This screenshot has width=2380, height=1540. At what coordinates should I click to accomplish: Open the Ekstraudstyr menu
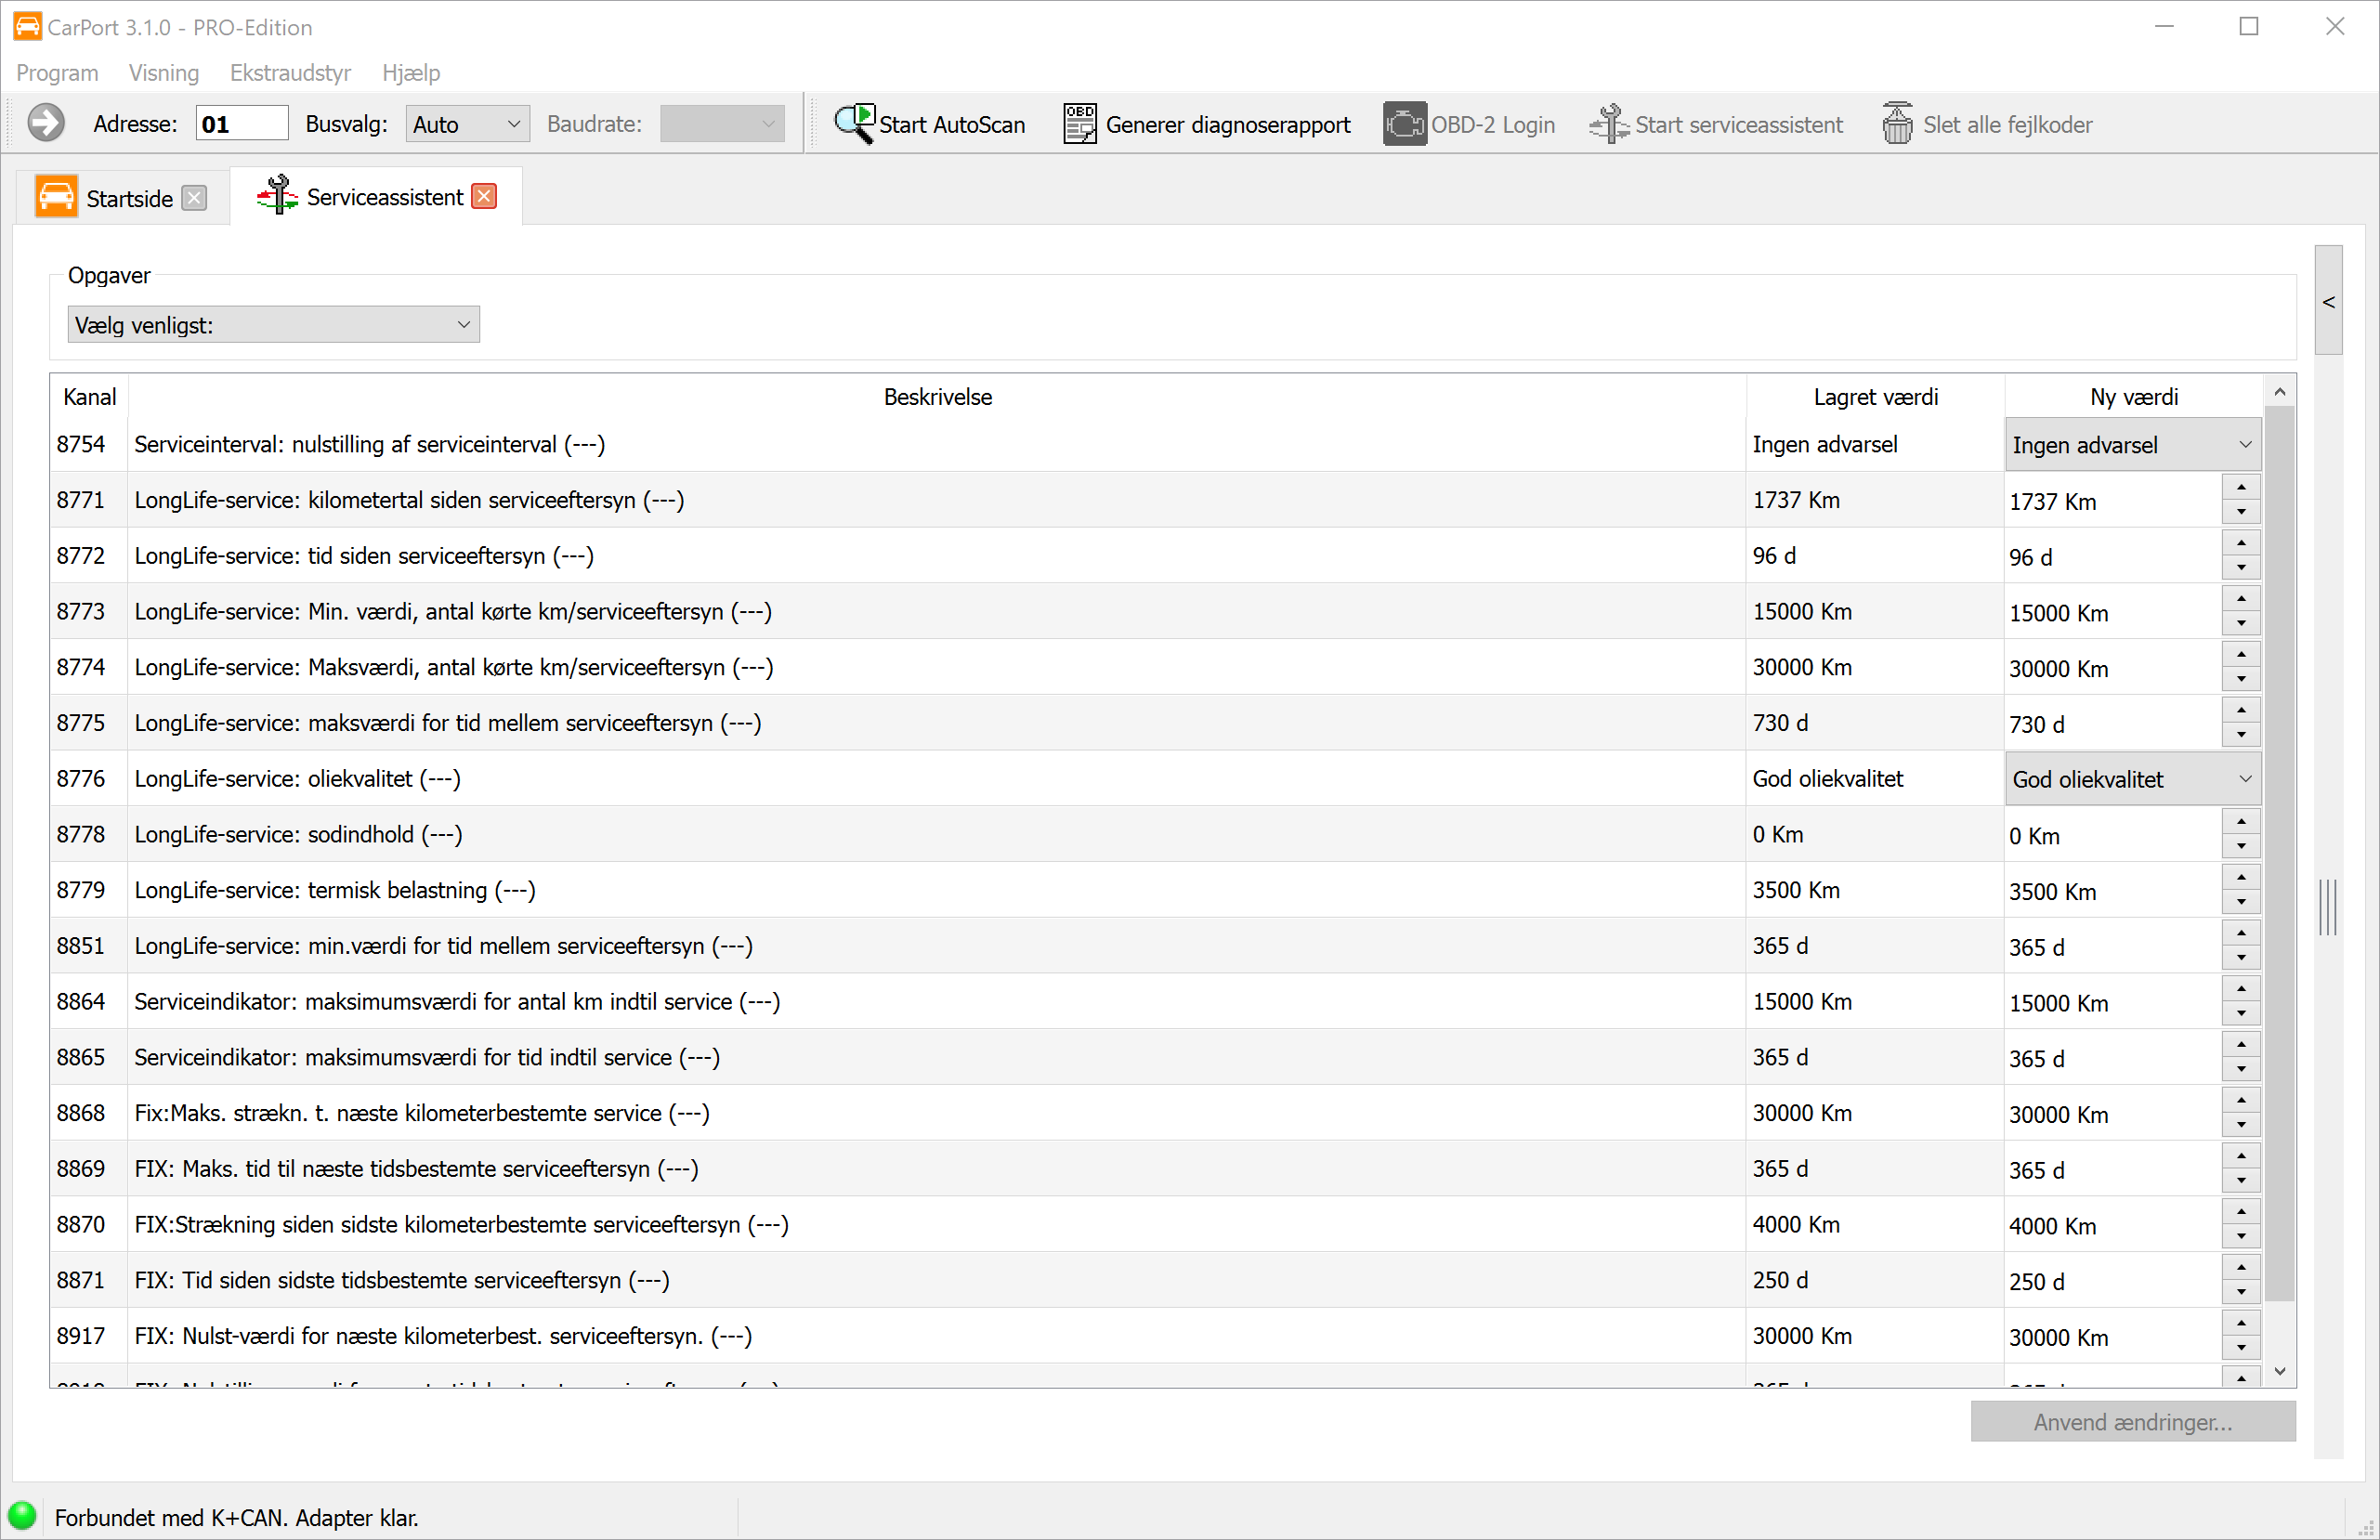290,73
